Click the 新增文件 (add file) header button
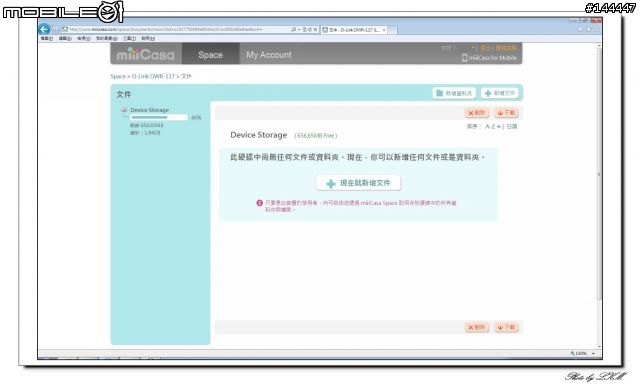Screen dimensions: 640x388 coord(500,93)
